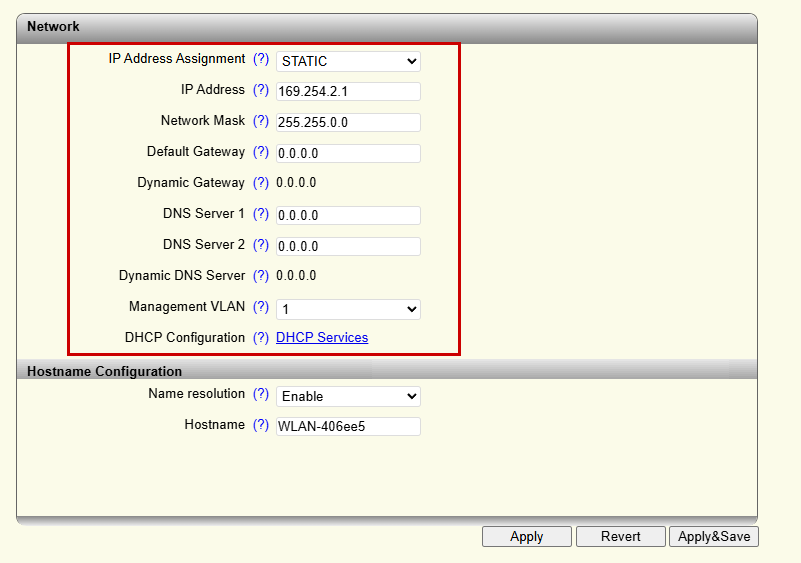Click the Hostname text field
801x563 pixels.
[x=348, y=427]
